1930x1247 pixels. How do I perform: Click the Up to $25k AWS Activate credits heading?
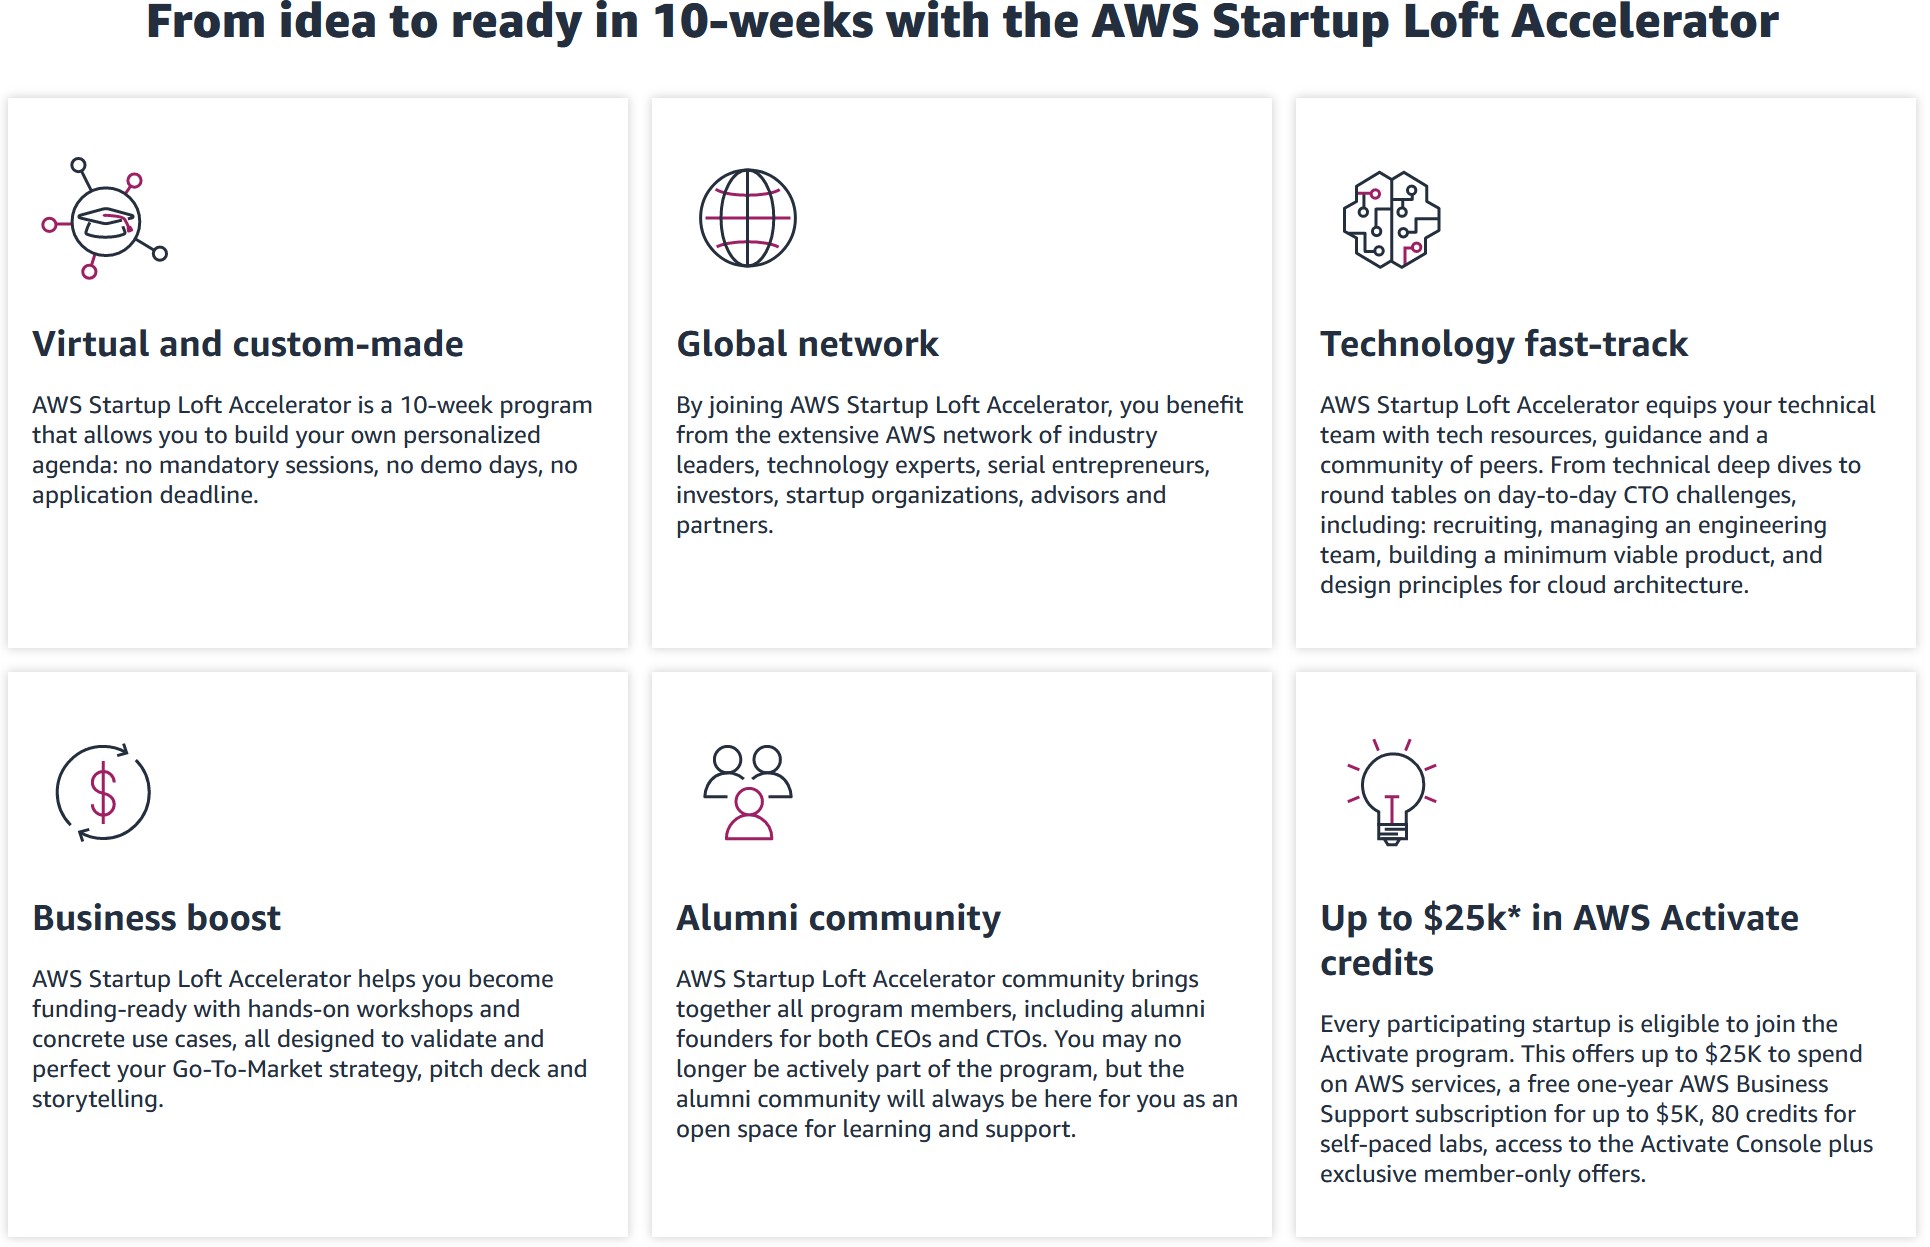1559,940
